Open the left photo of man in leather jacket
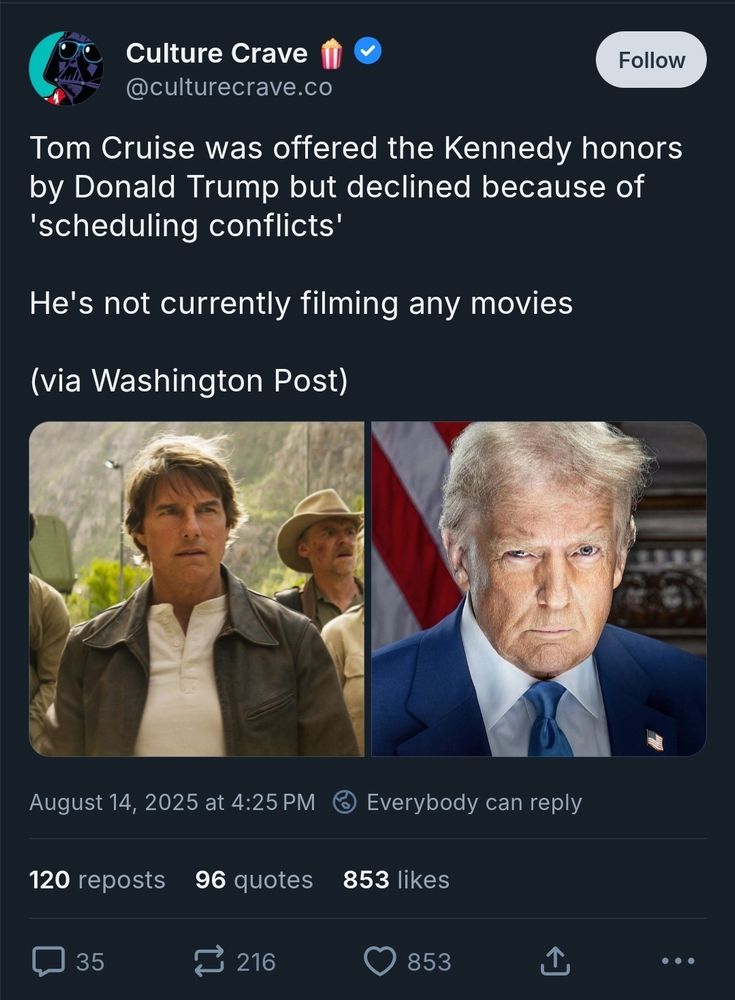Image resolution: width=735 pixels, height=1000 pixels. [x=197, y=588]
